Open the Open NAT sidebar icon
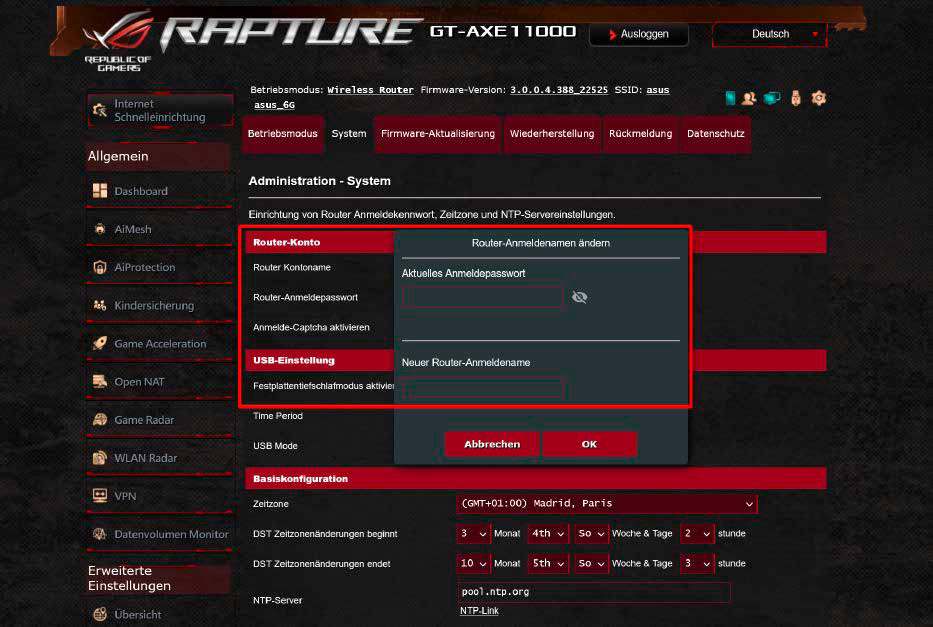This screenshot has height=627, width=933. (x=100, y=381)
